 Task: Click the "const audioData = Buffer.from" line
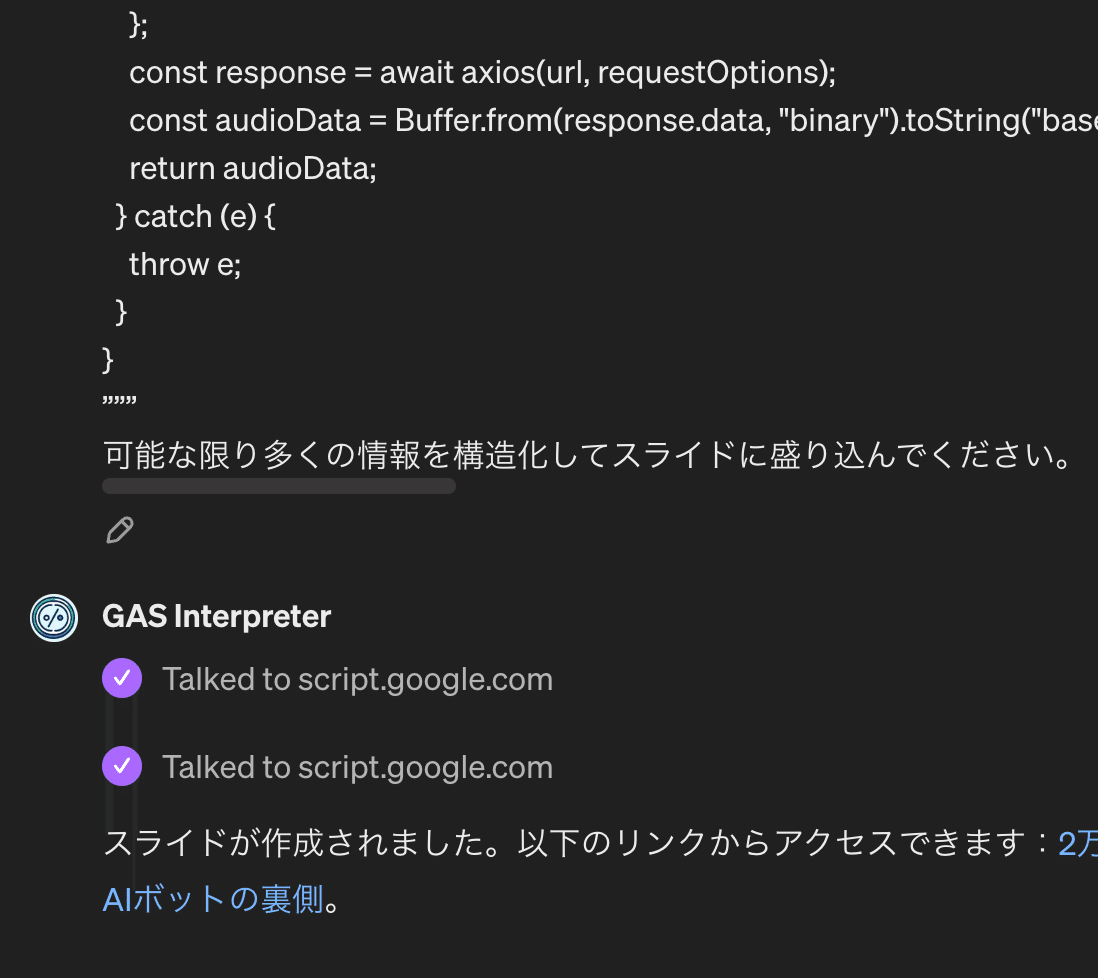tap(612, 120)
